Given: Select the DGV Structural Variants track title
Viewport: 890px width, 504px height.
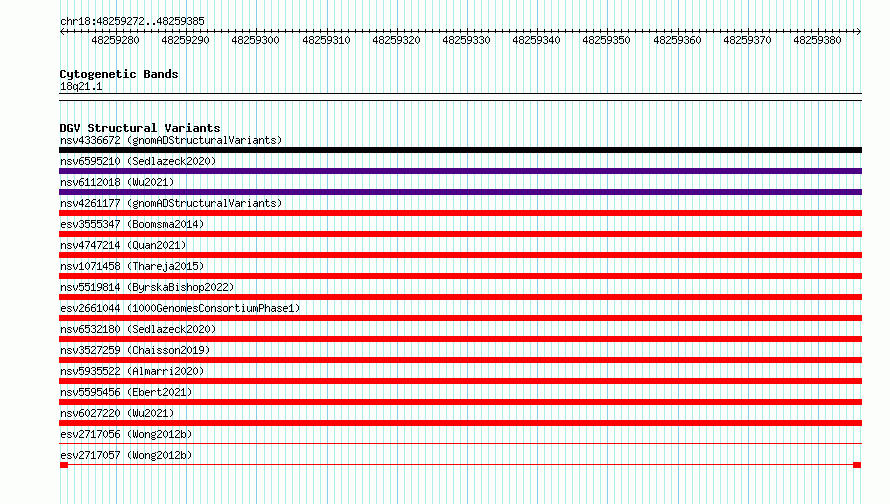Looking at the screenshot, I should point(140,128).
